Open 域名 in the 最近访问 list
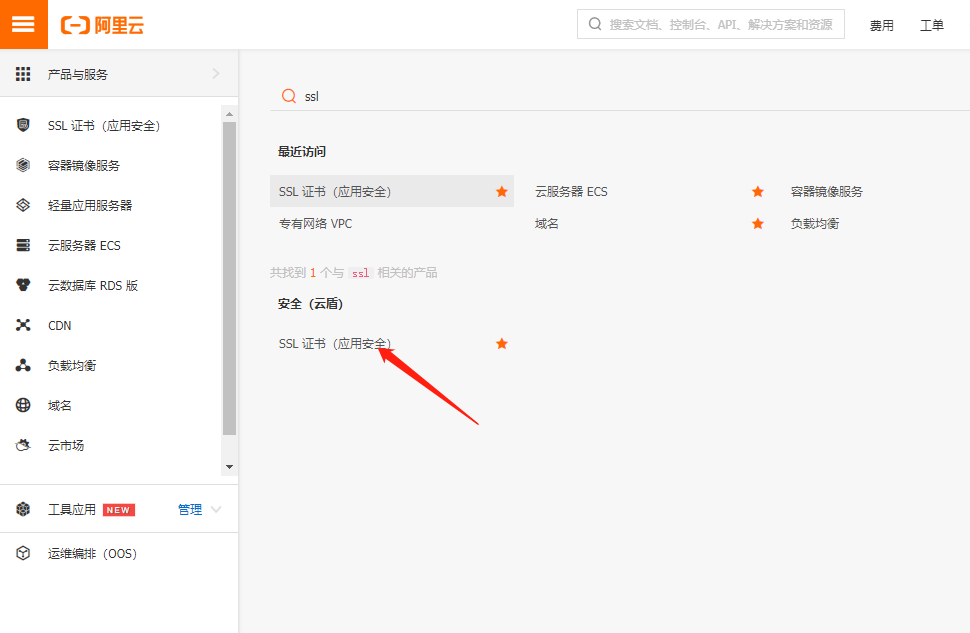The height and width of the screenshot is (633, 970). 546,223
